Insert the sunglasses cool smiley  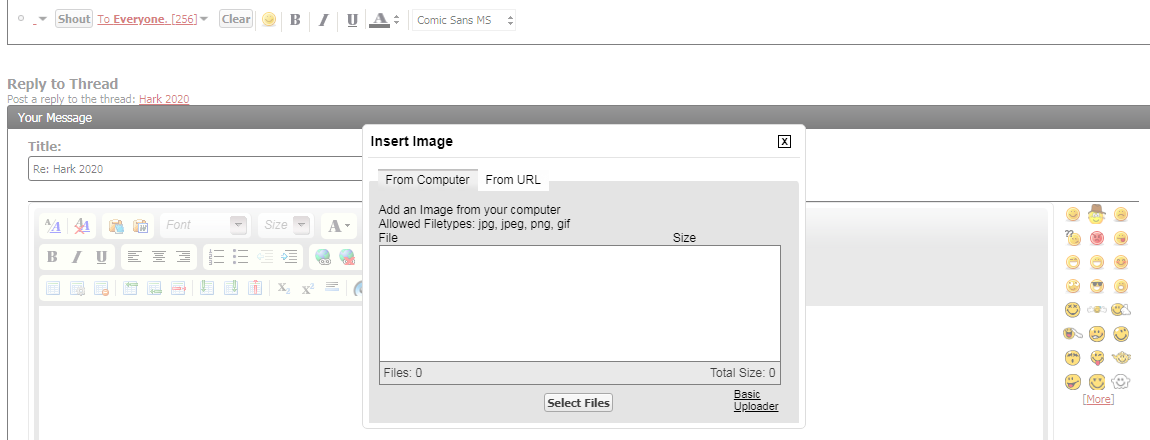point(1096,286)
